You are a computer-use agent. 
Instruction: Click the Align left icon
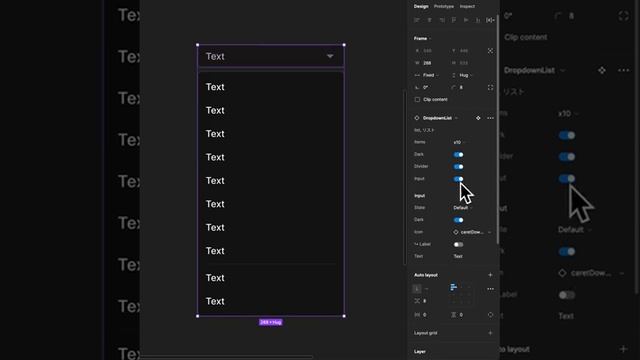click(x=417, y=20)
